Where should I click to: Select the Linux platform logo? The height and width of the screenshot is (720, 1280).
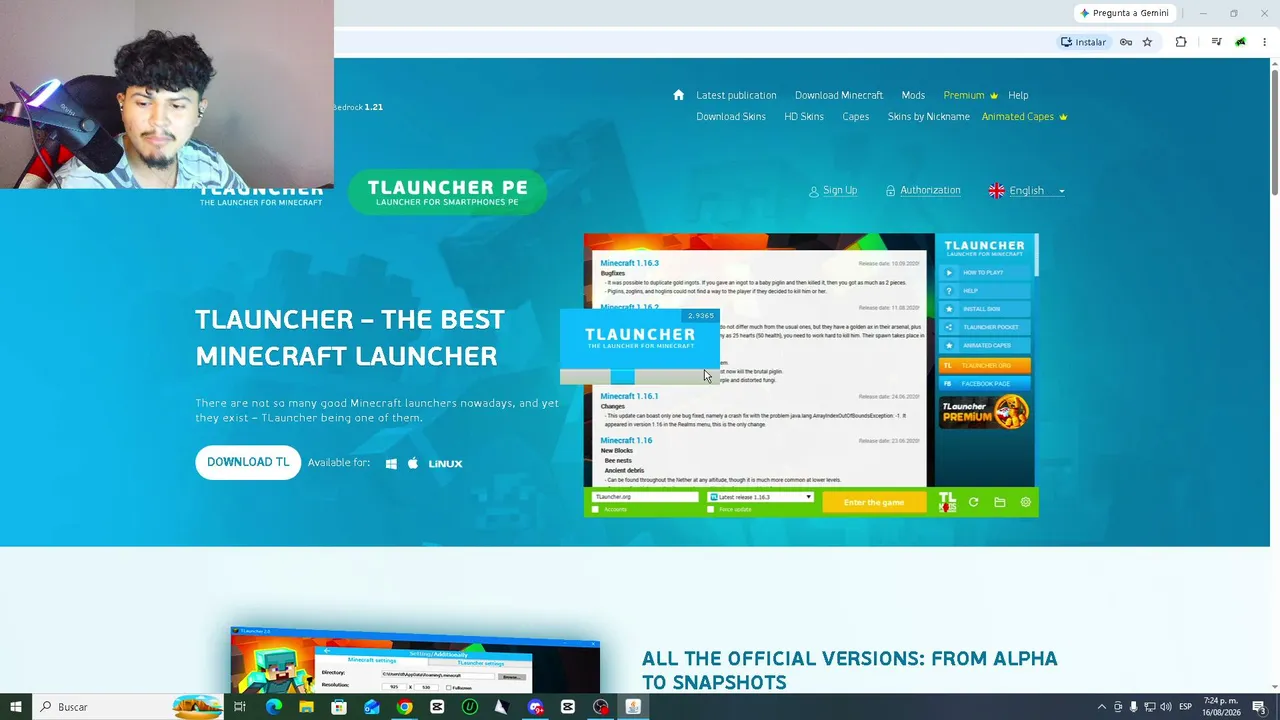pyautogui.click(x=445, y=464)
